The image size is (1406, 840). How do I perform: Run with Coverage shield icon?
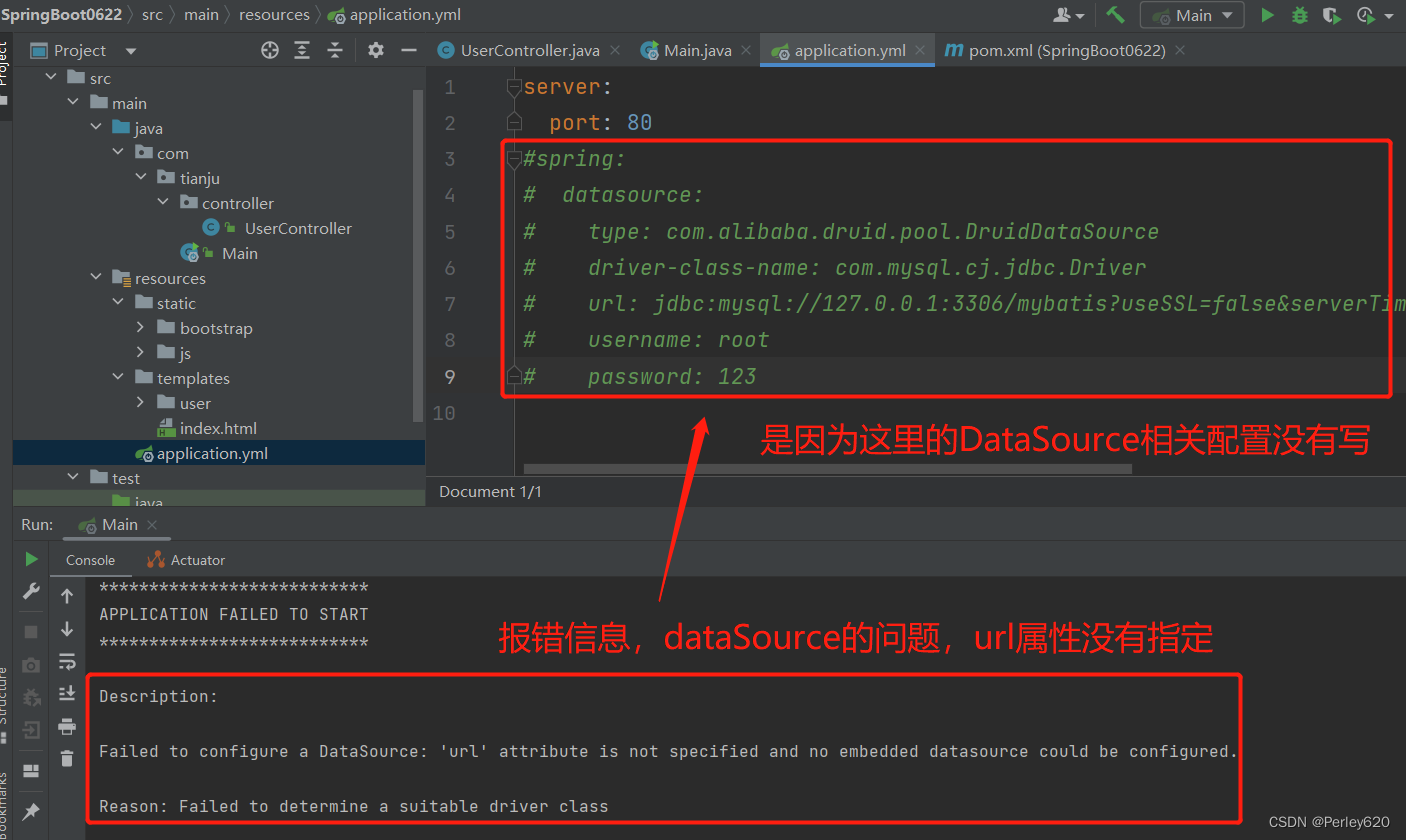[1331, 15]
